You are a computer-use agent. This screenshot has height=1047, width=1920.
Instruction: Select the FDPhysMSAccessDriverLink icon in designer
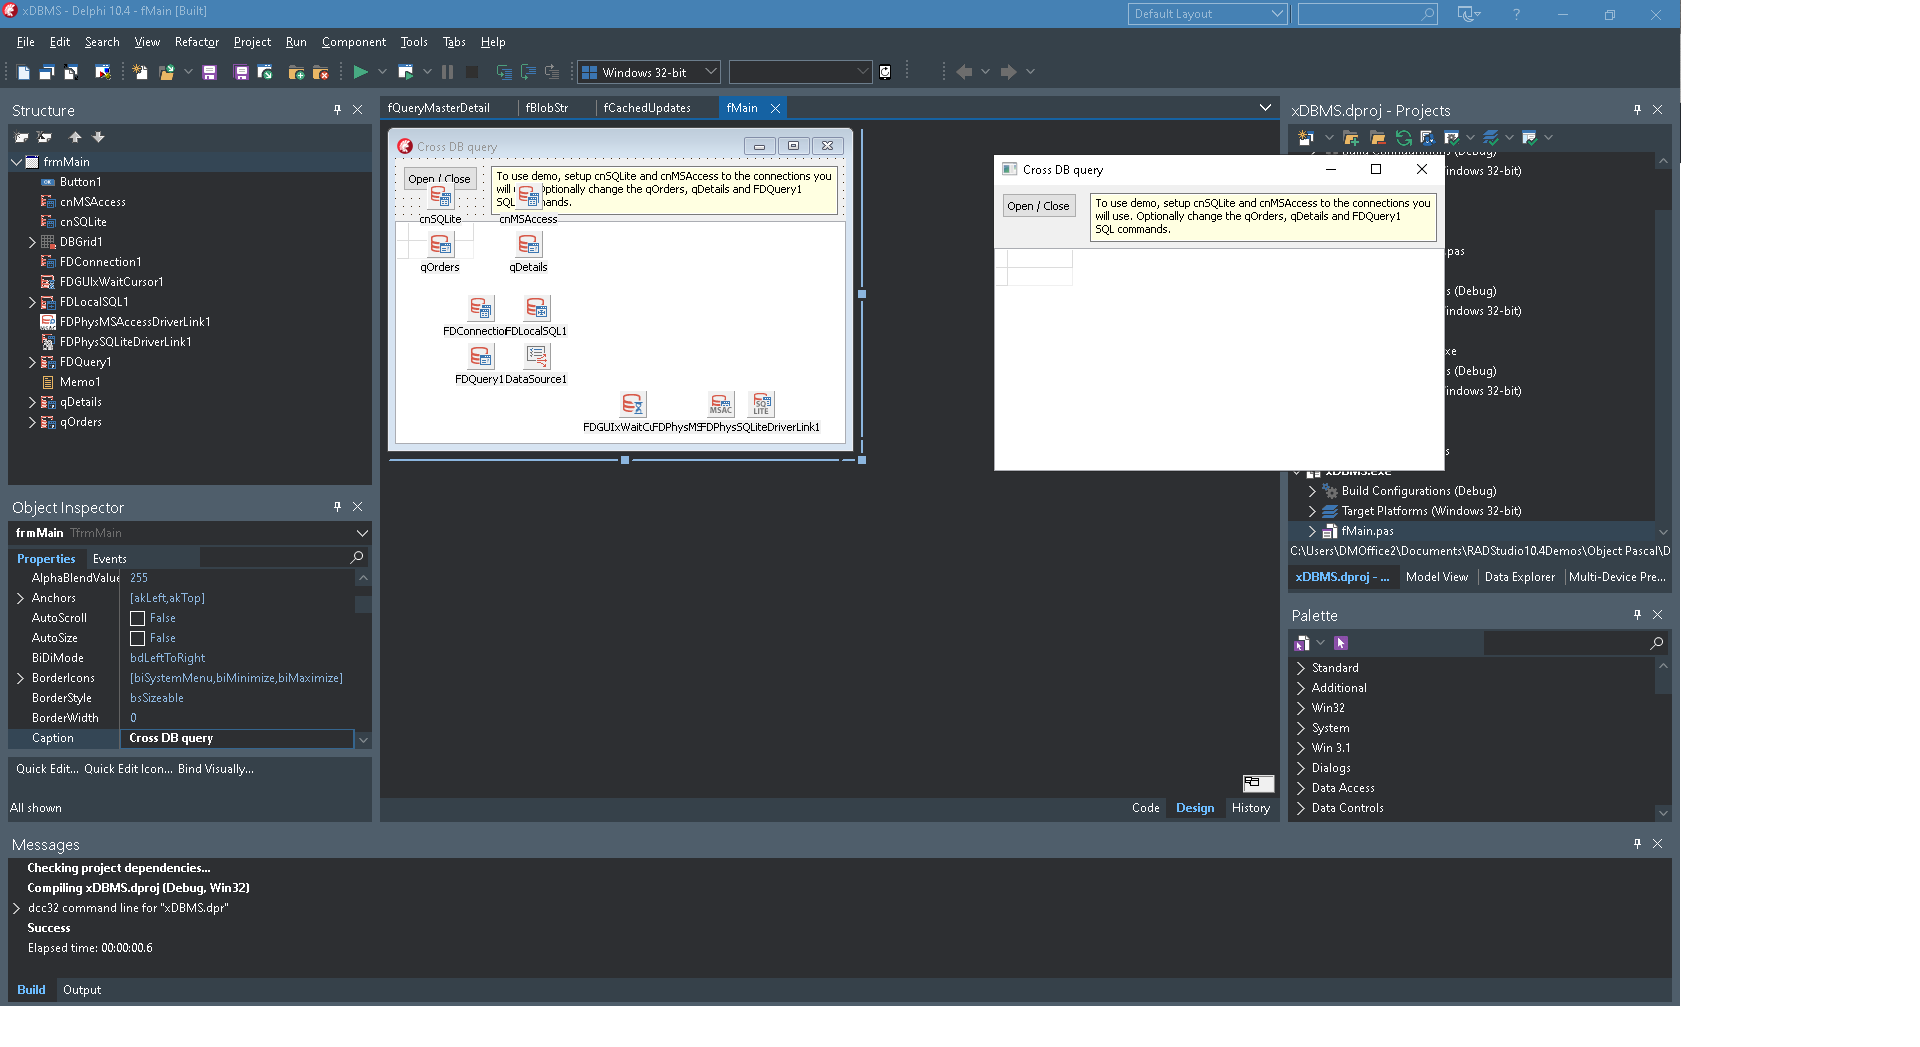tap(720, 404)
